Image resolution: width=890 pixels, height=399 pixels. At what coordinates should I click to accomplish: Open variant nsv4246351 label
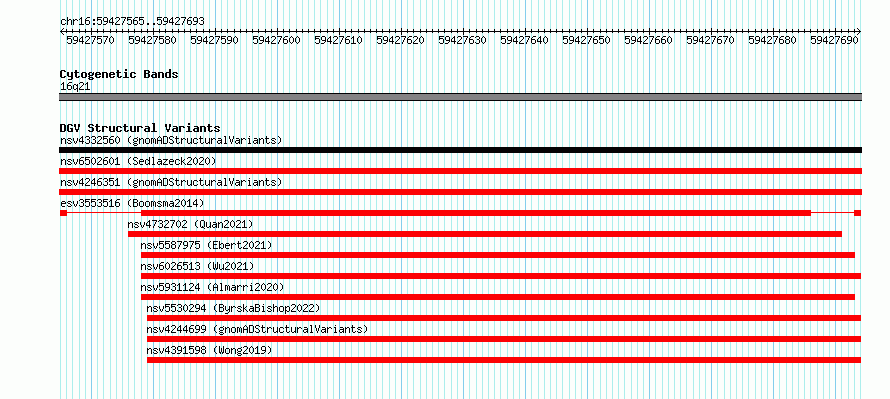171,182
